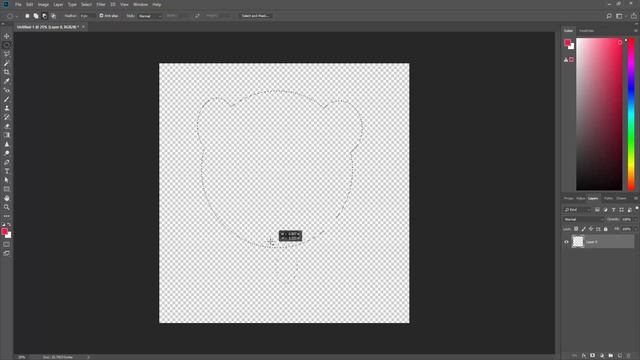Select the Dodge tool
Image resolution: width=640 pixels, height=360 pixels.
tap(7, 153)
